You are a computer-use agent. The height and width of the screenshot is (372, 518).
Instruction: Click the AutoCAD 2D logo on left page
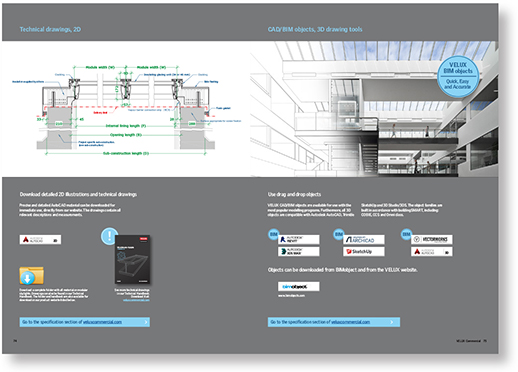pos(40,239)
